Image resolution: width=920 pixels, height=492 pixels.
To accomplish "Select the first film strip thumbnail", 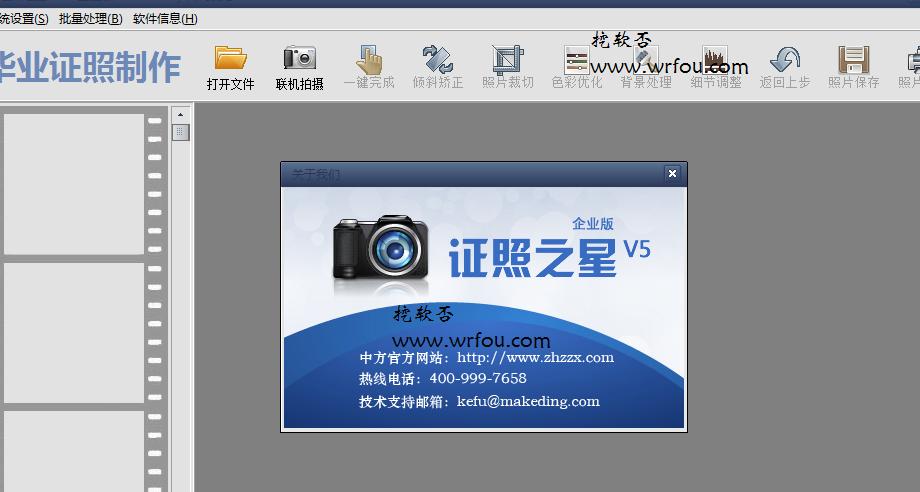I will point(74,183).
